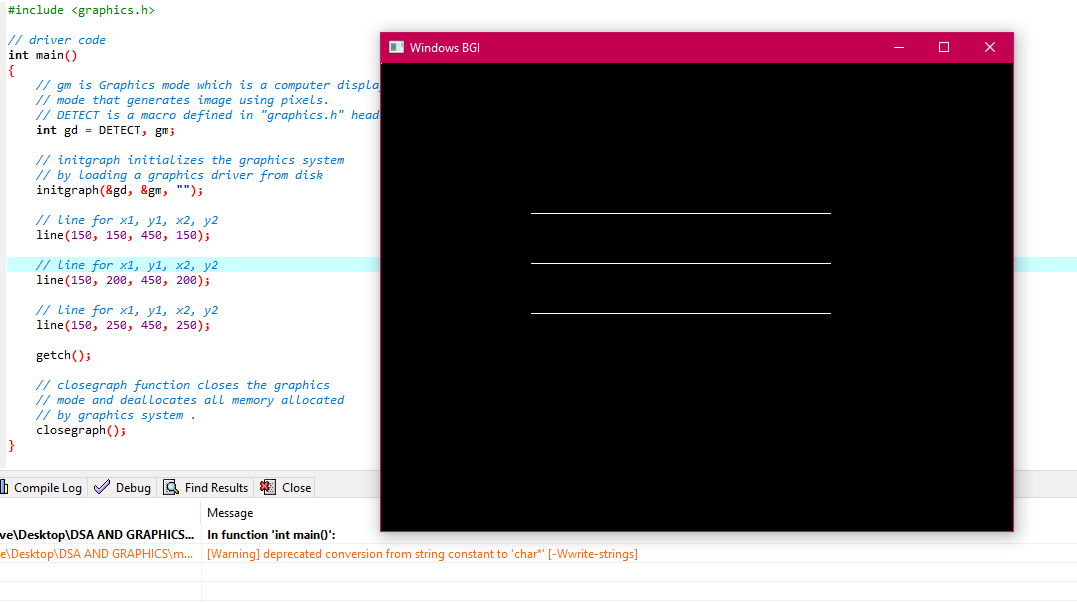
Task: Open the Find Results tab
Action: 212,487
